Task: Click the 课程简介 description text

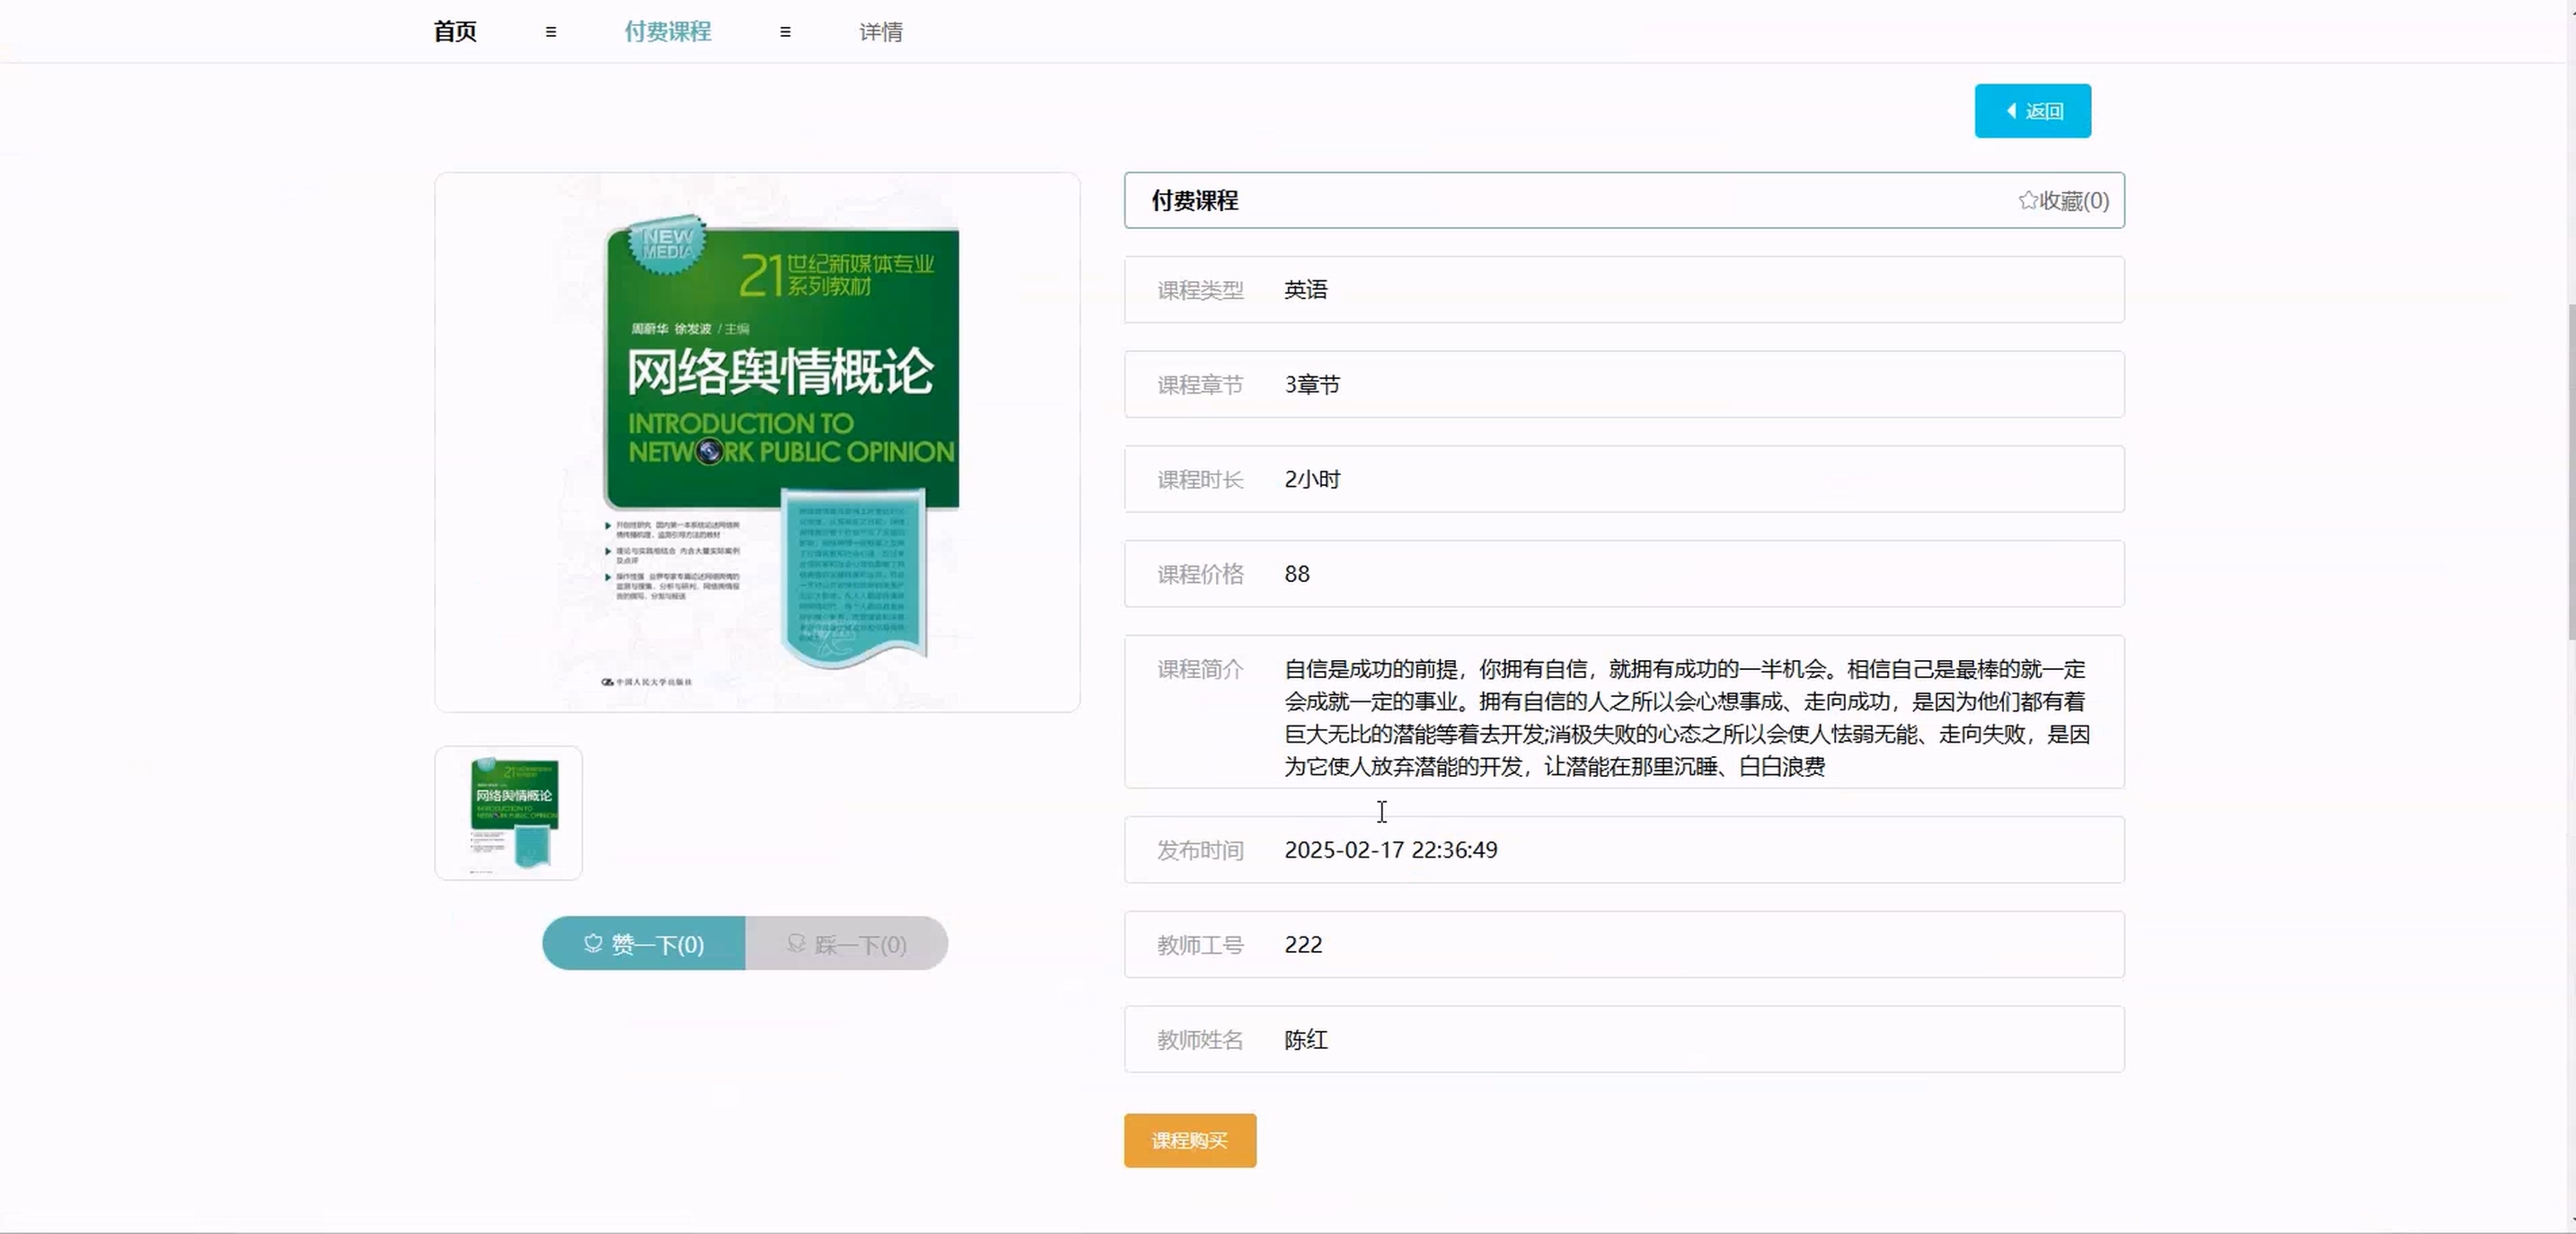Action: pos(1686,717)
